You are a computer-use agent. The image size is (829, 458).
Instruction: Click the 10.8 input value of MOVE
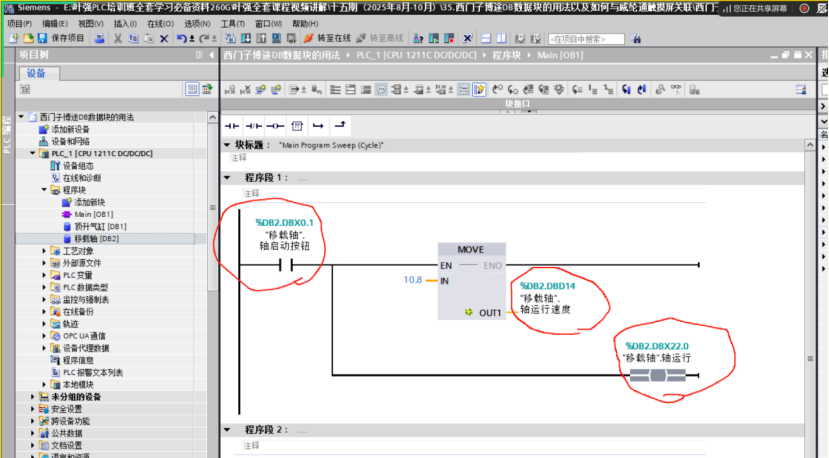(412, 280)
